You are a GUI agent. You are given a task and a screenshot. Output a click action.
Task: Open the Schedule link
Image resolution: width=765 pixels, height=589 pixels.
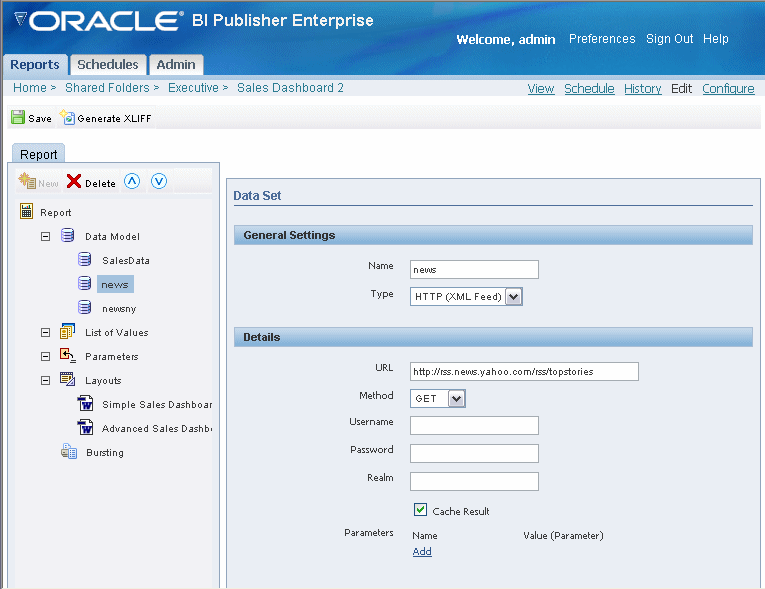(589, 89)
